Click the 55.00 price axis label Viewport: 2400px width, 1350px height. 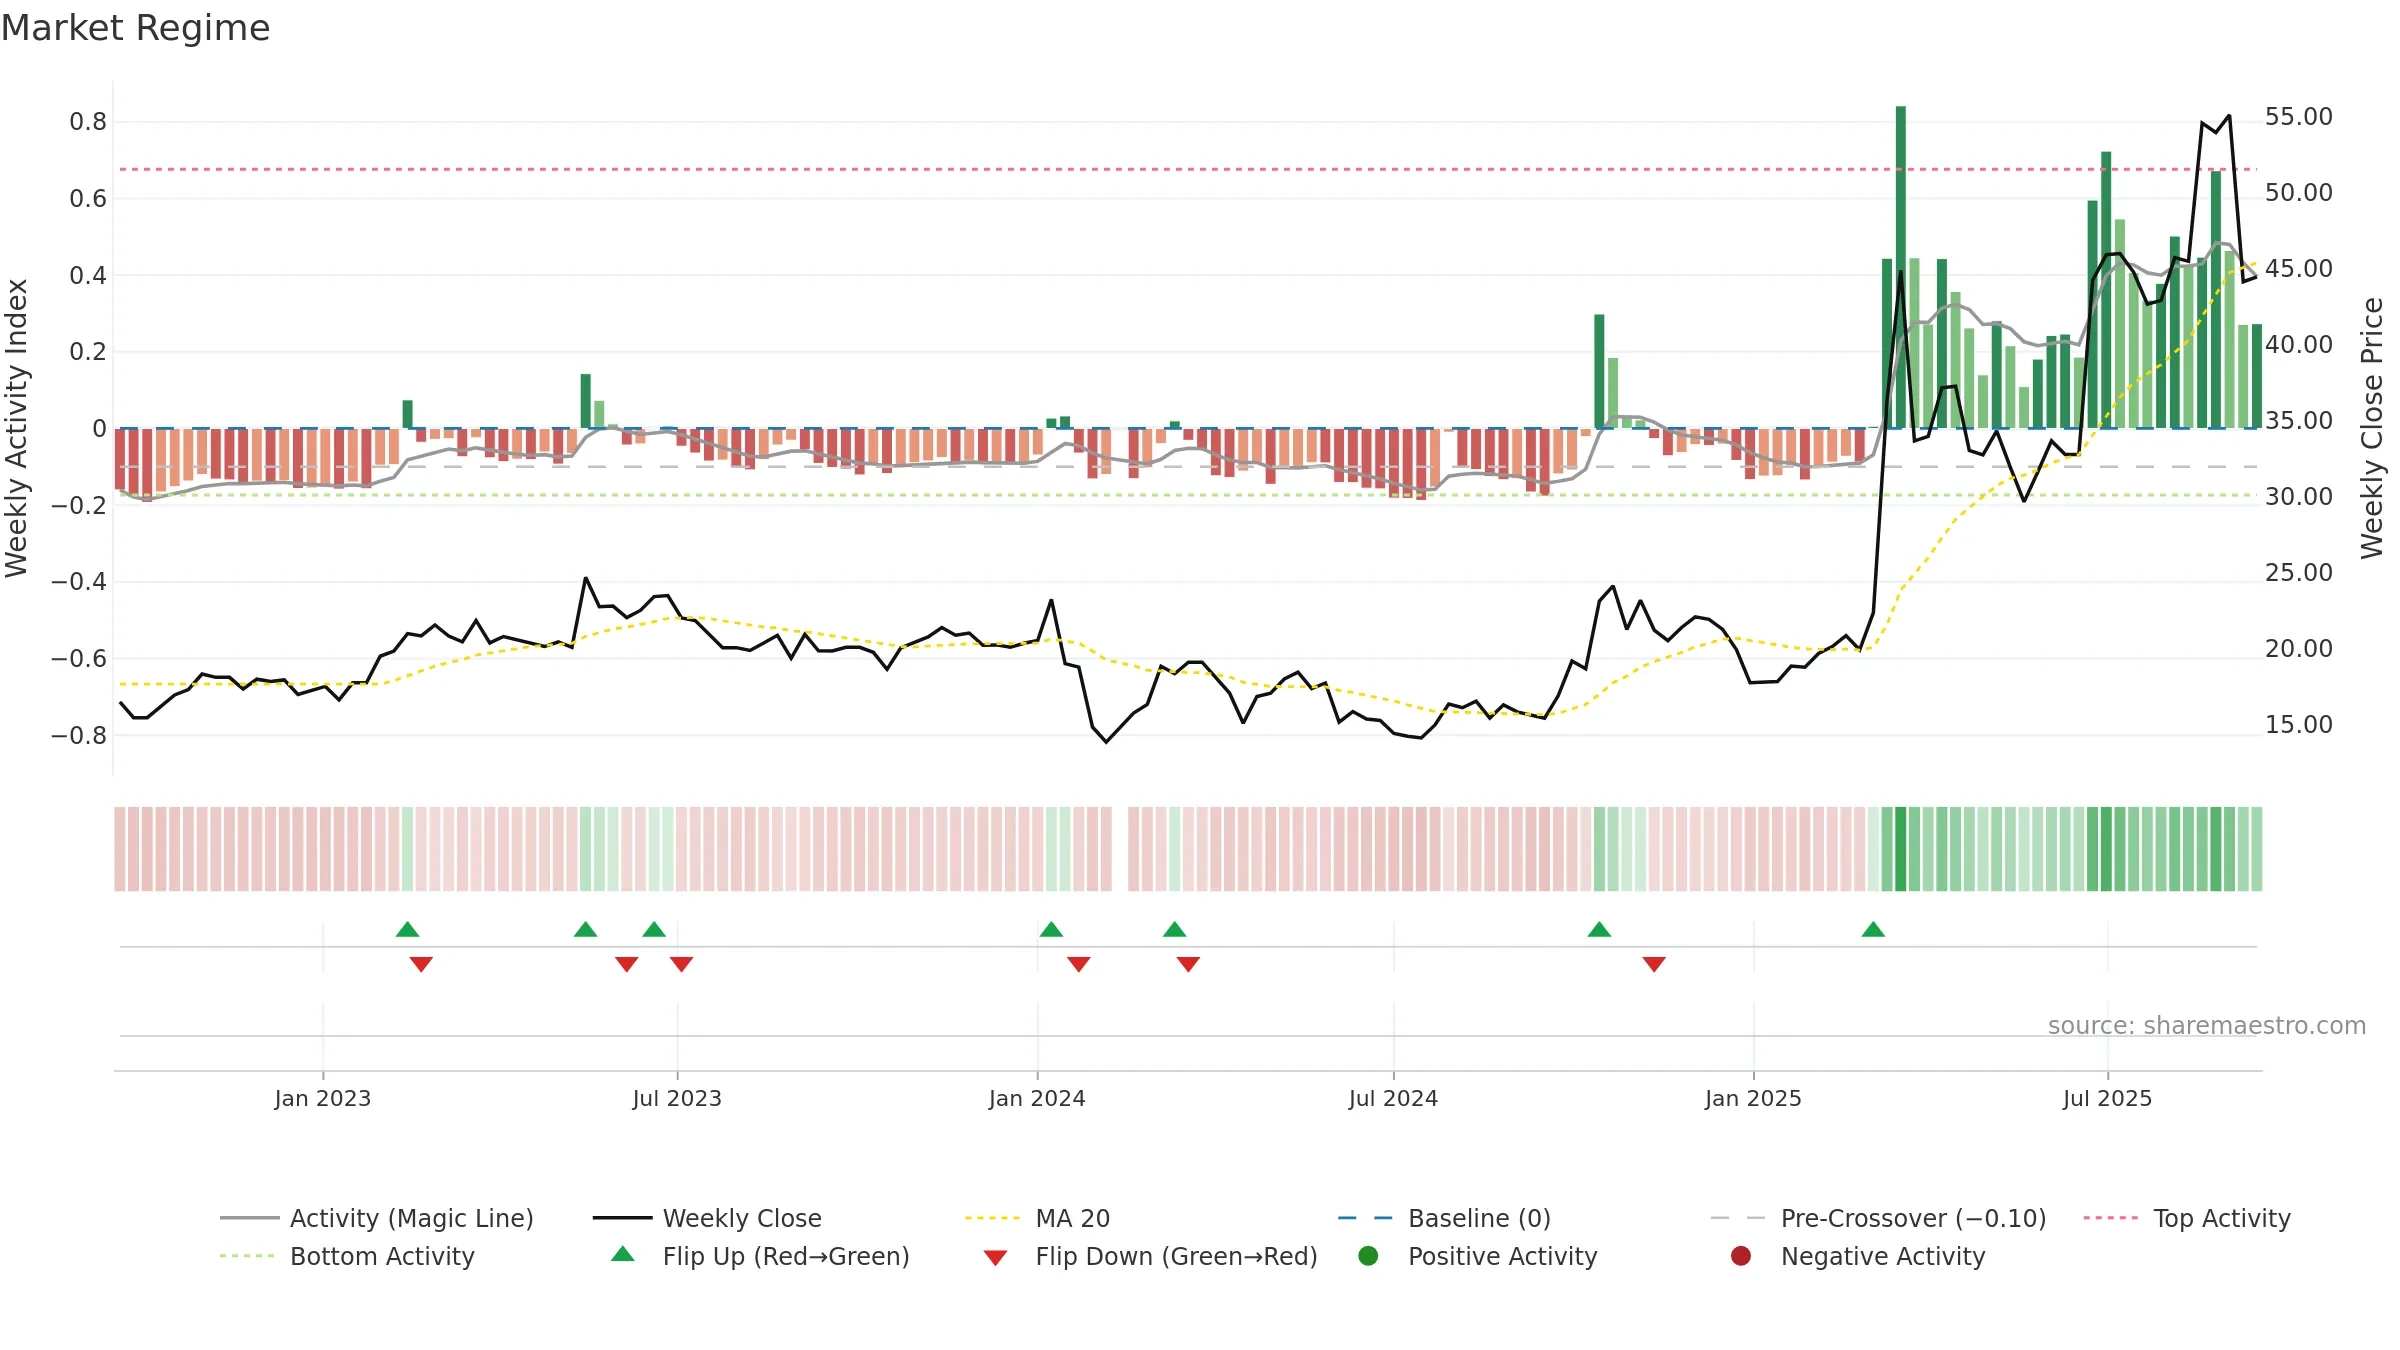[x=2299, y=117]
